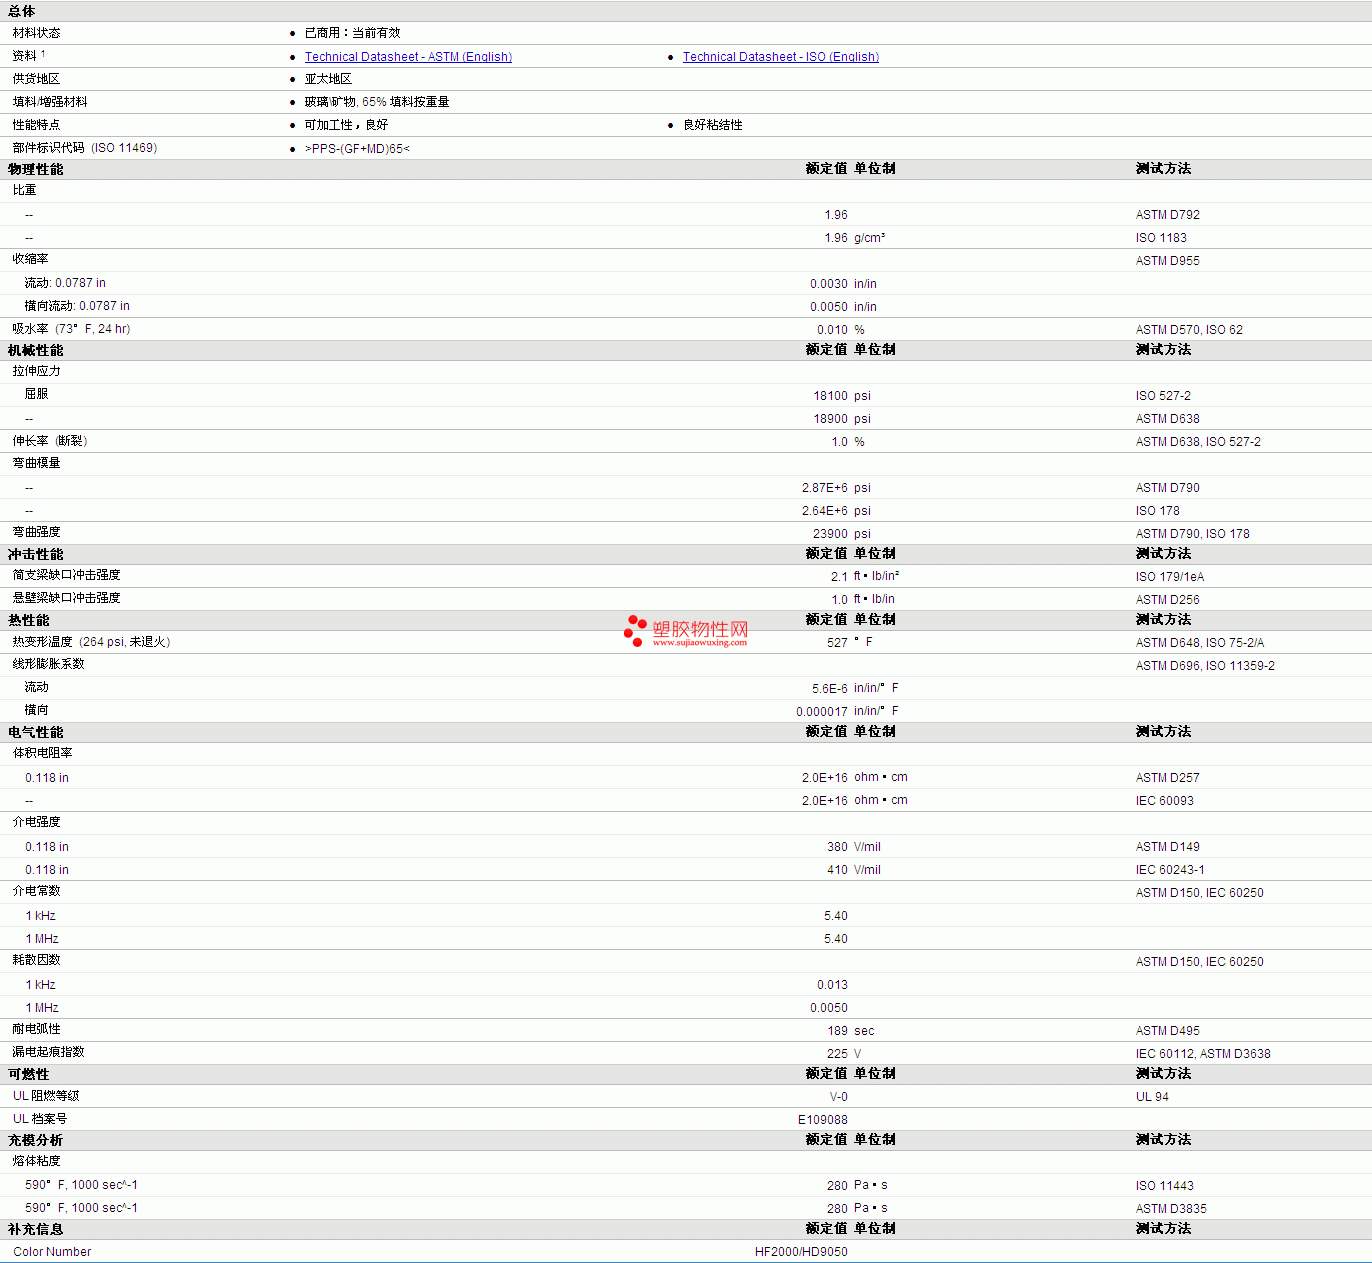Select the test method "ASTM D256"
Viewport: 1372px width, 1263px height.
point(1168,600)
